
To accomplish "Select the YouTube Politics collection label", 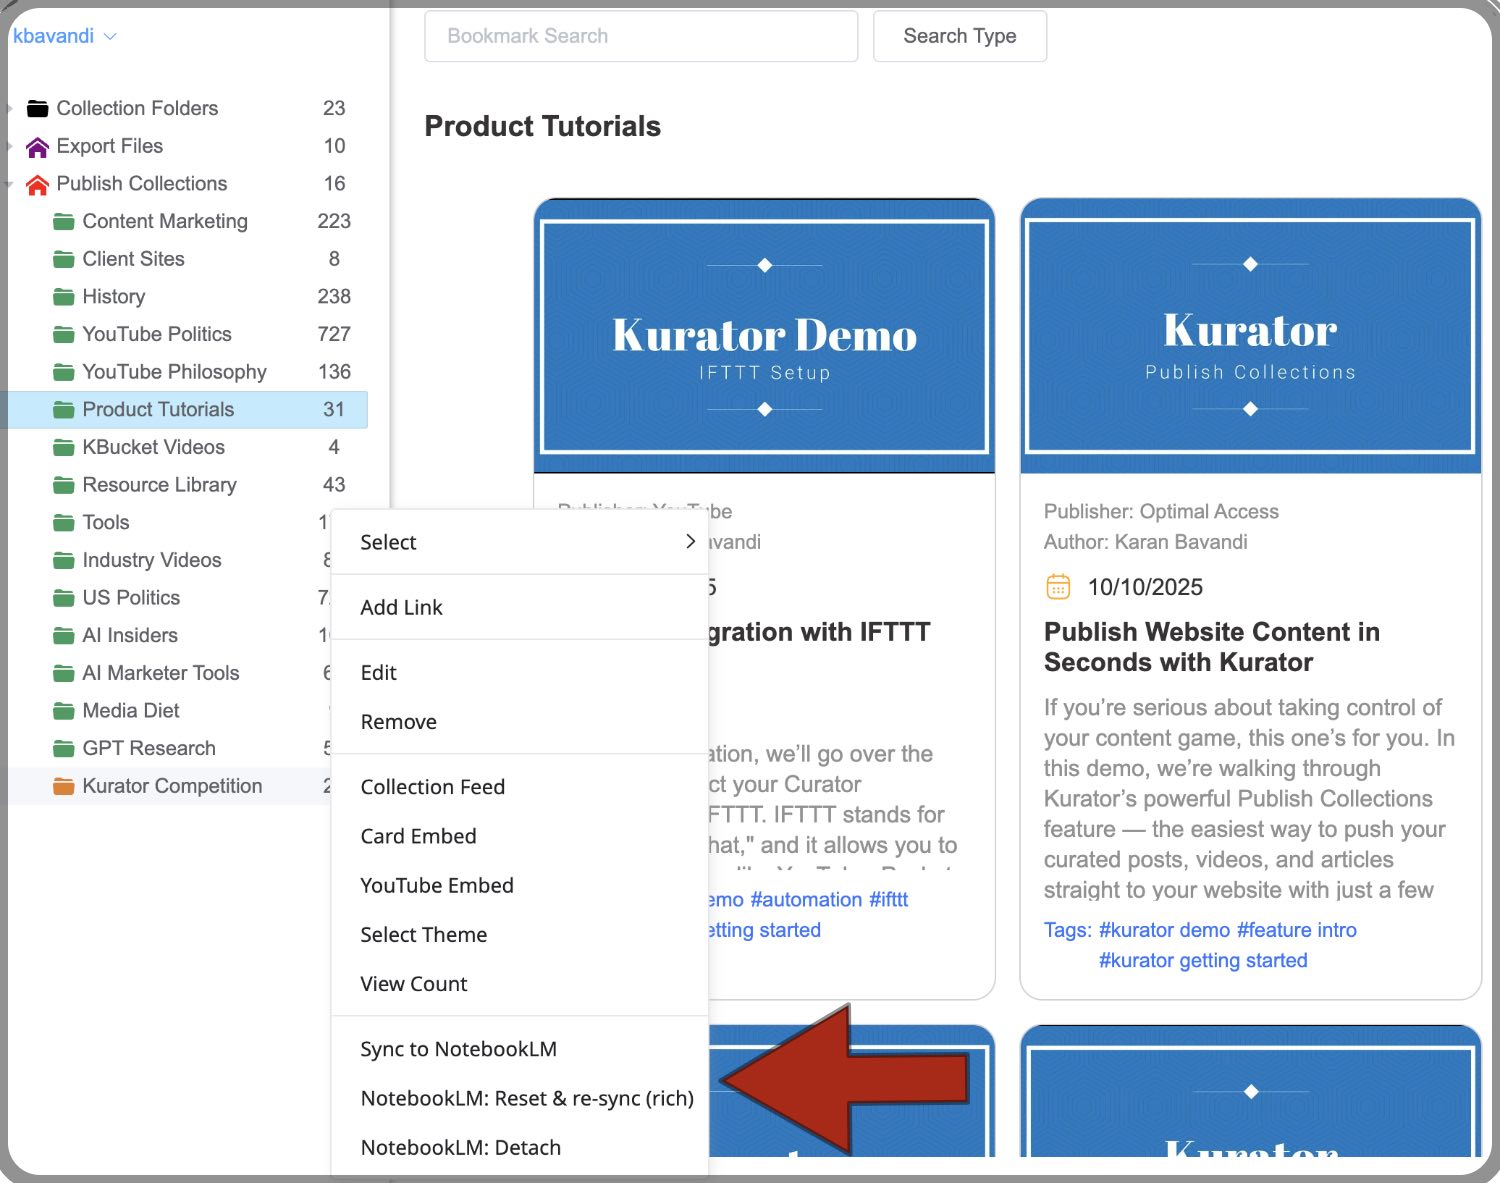I will [157, 334].
